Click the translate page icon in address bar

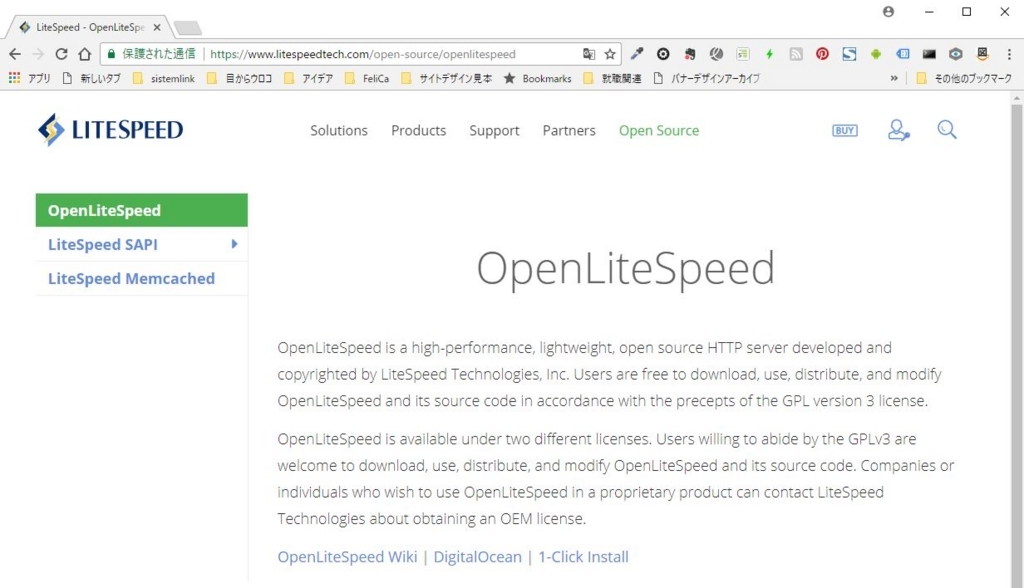589,54
